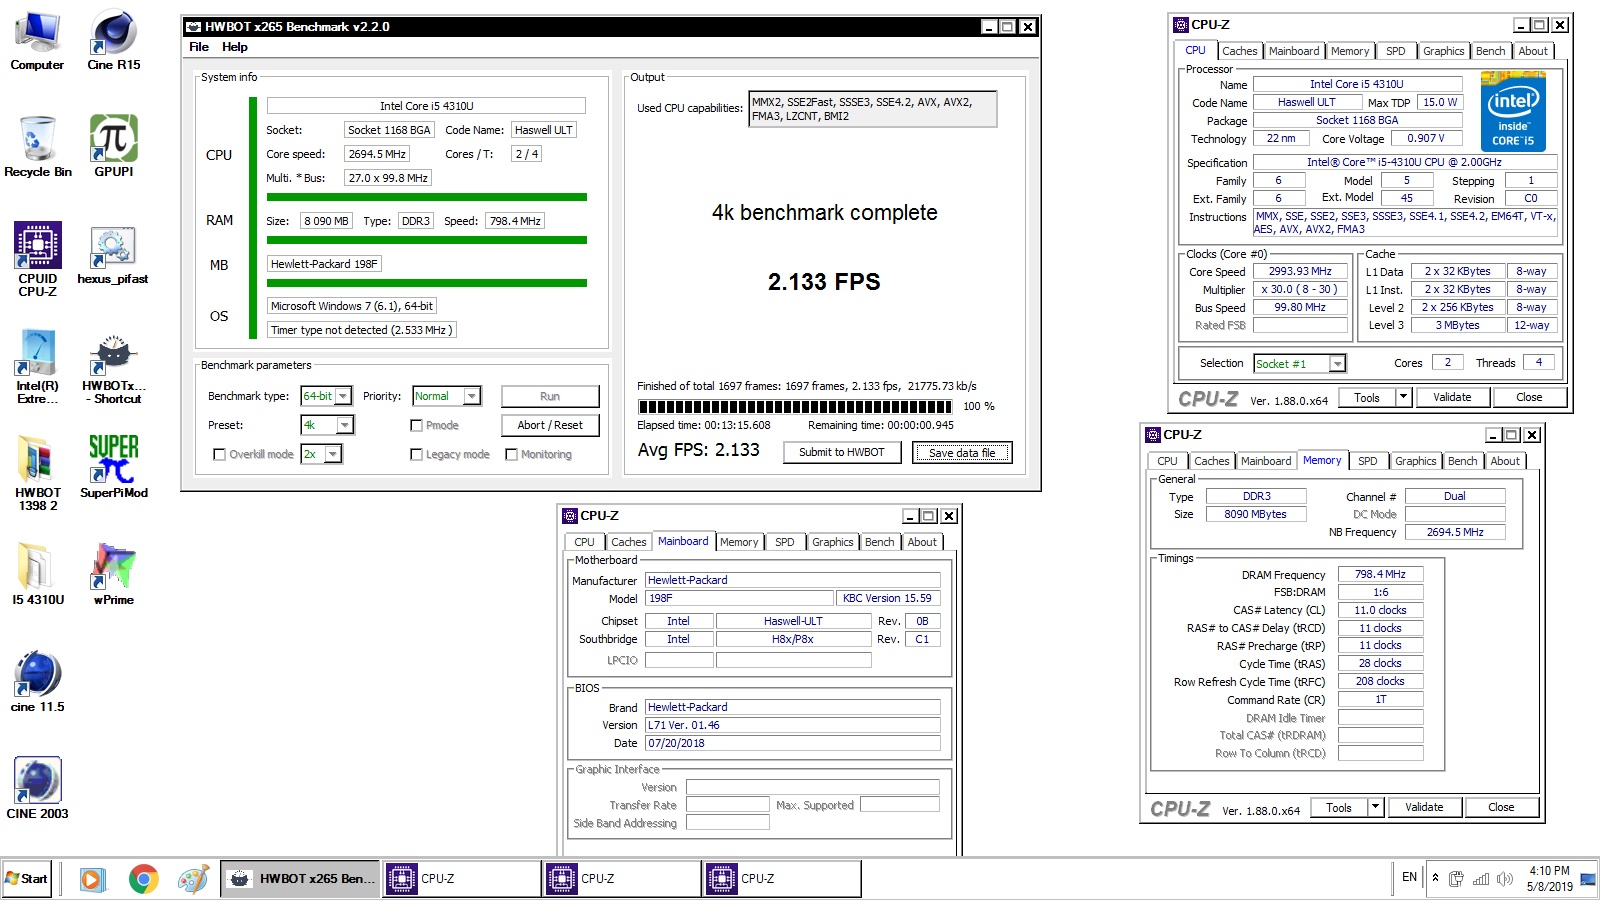Click Submit to HWBOT button
Screen dimensions: 1600x900
[x=841, y=452]
